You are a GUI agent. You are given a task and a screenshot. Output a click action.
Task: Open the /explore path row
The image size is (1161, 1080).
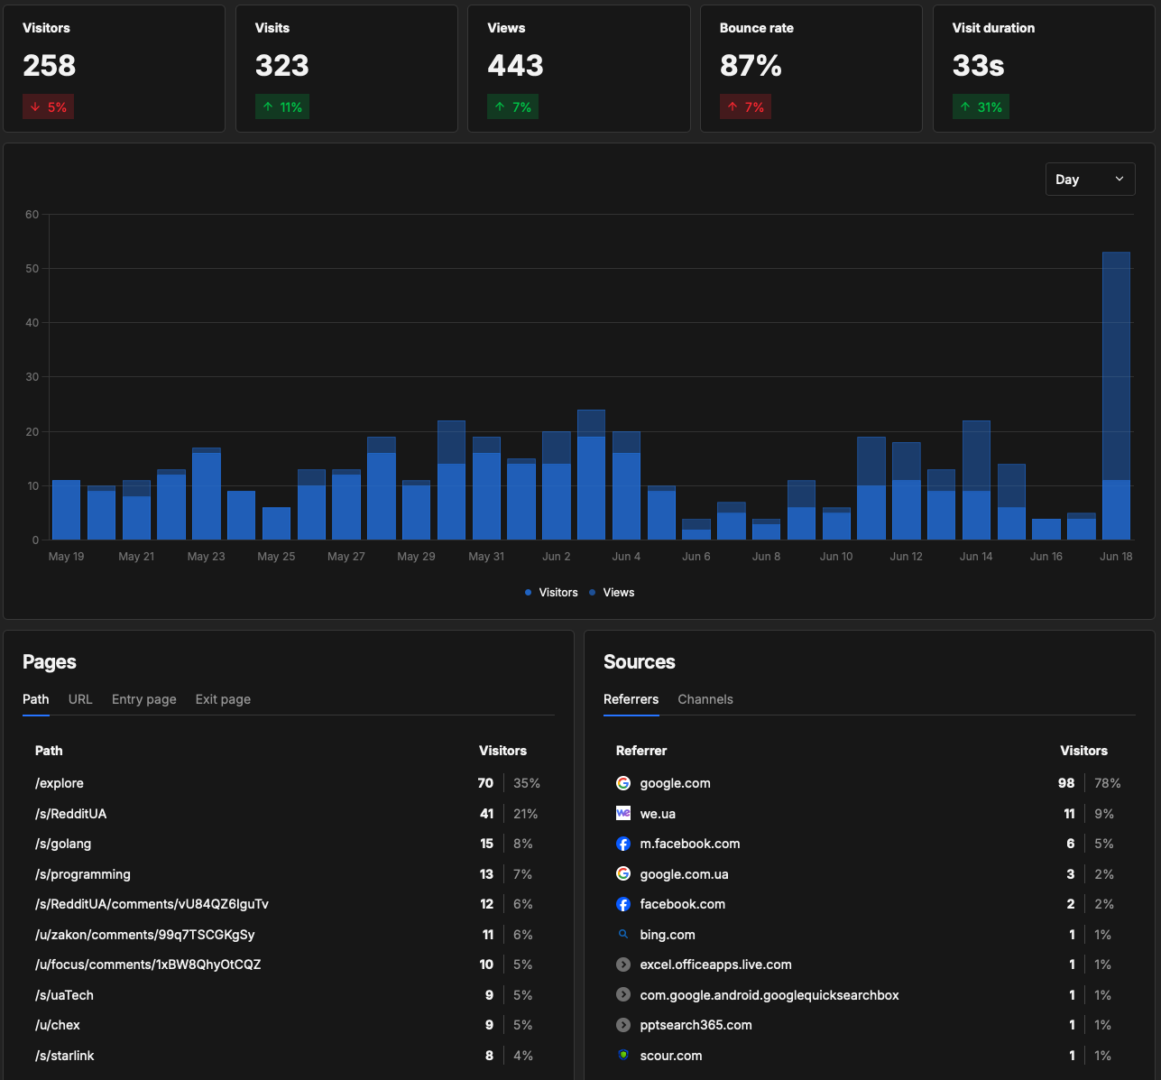[288, 783]
